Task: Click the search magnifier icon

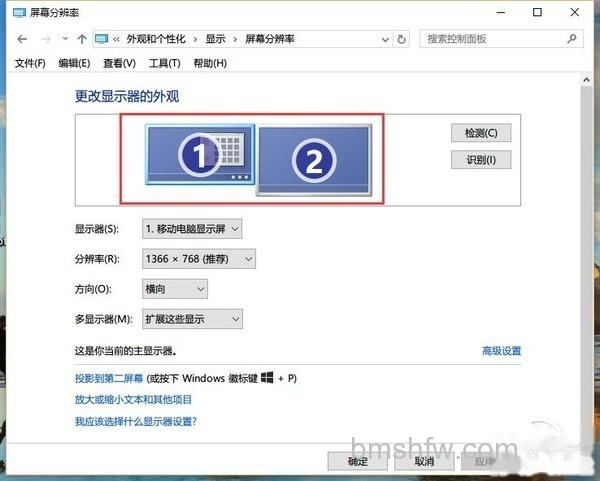Action: (x=572, y=38)
